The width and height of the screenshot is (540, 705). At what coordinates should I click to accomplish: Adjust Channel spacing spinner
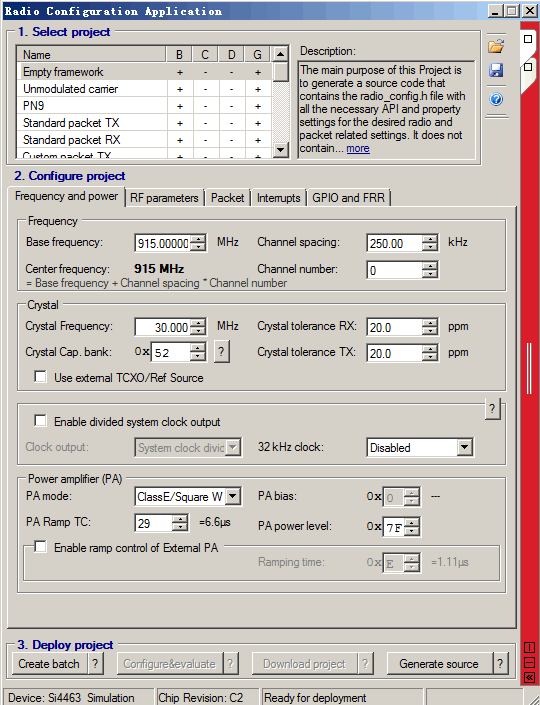click(x=430, y=243)
